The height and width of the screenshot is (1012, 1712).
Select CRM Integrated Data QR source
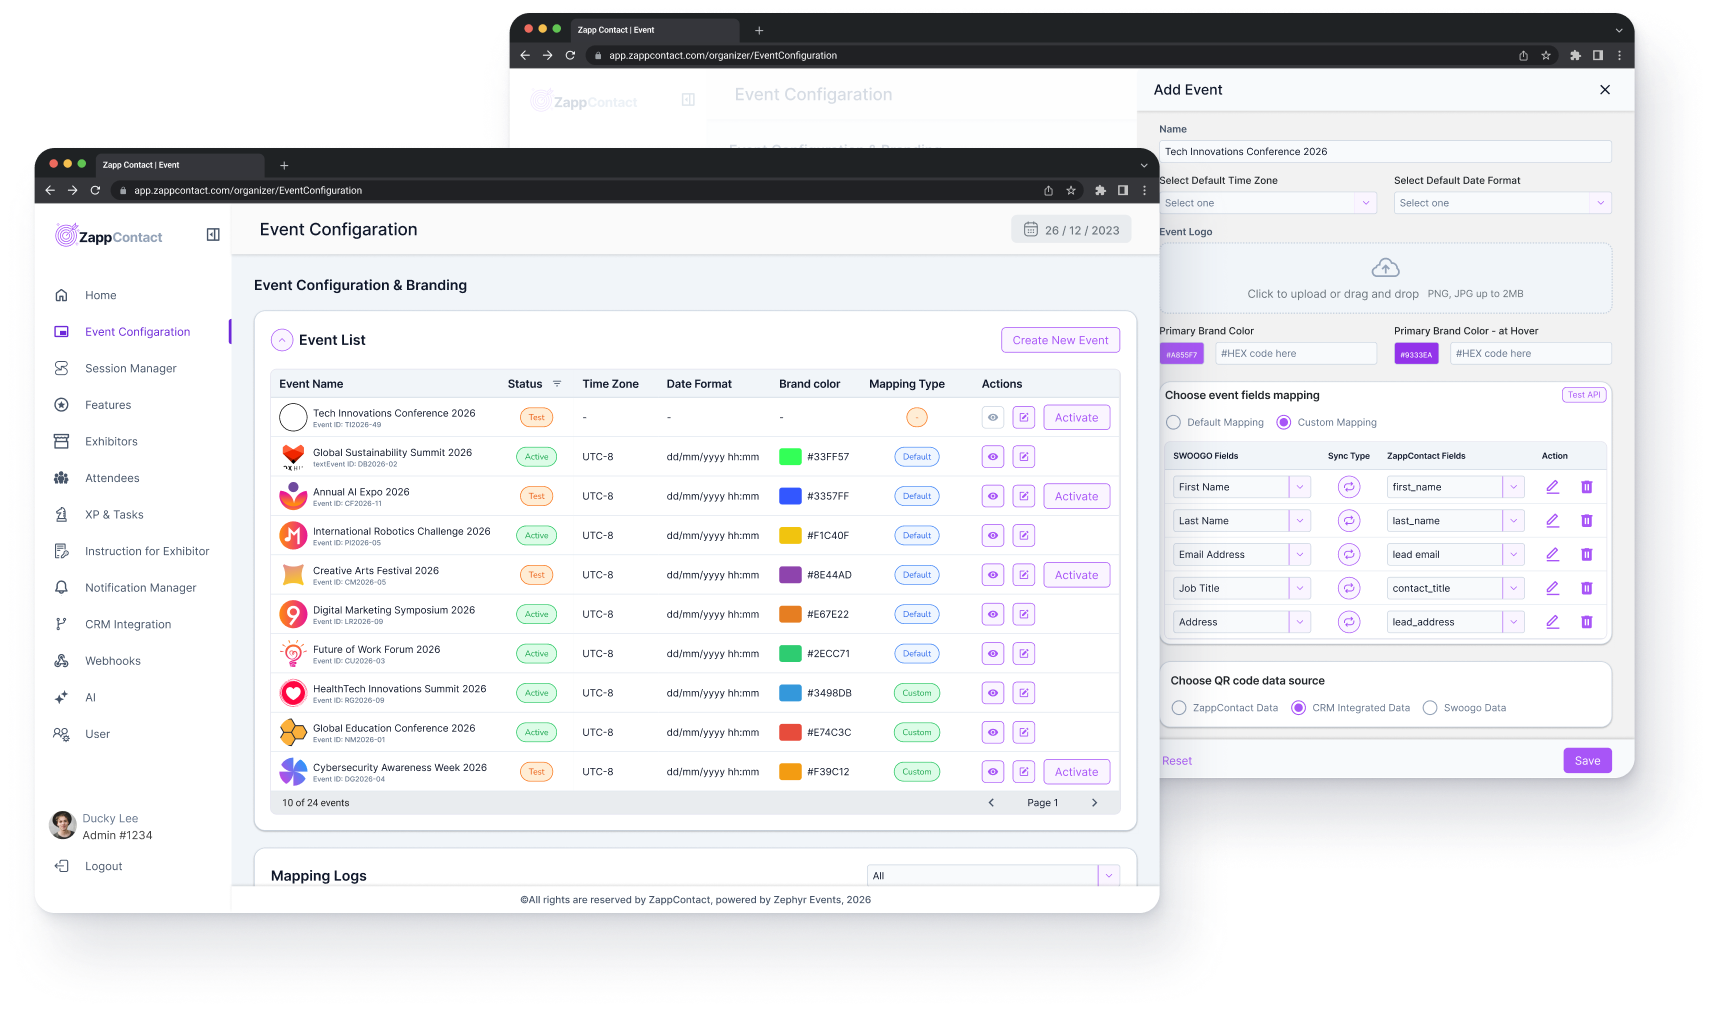coord(1298,708)
